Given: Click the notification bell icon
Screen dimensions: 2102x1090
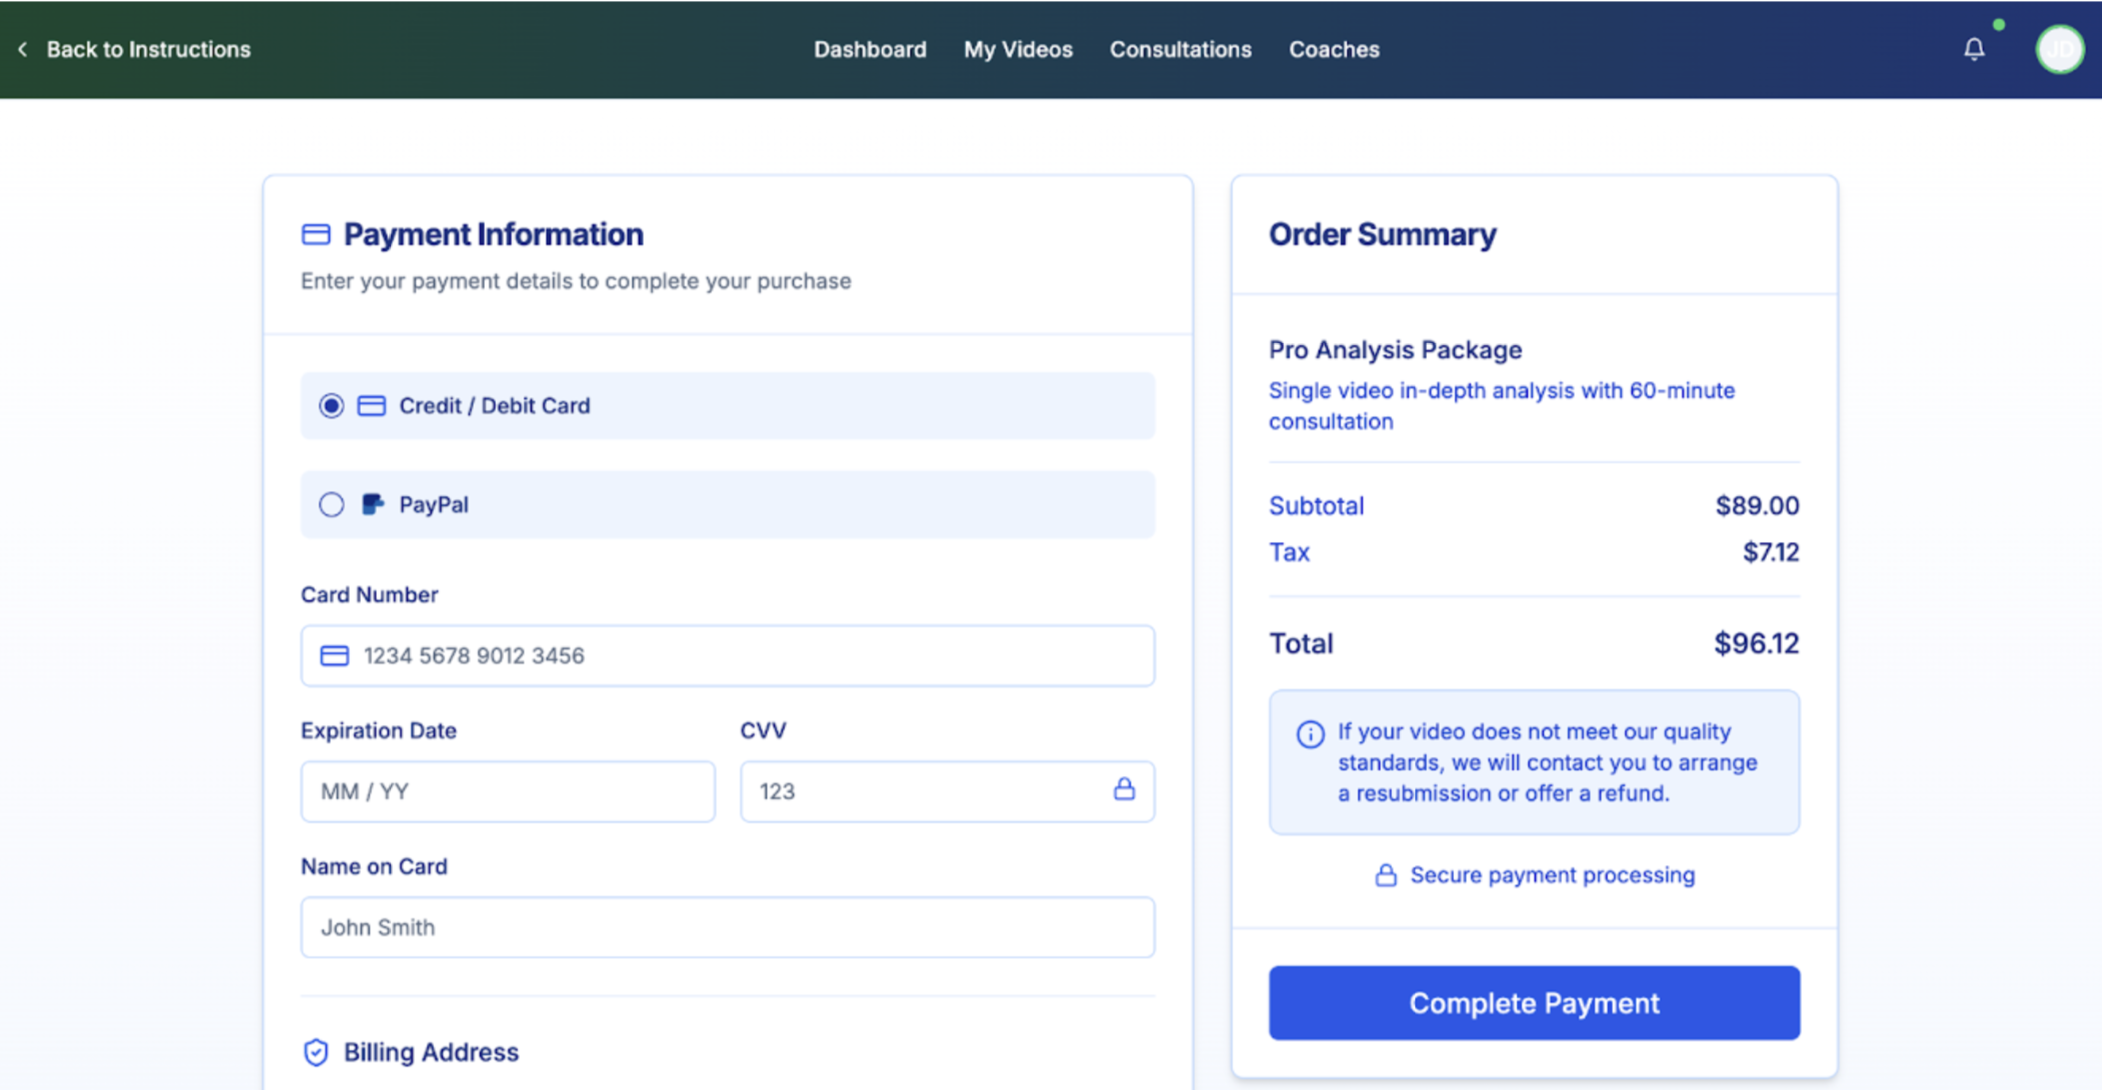Looking at the screenshot, I should [x=1973, y=49].
